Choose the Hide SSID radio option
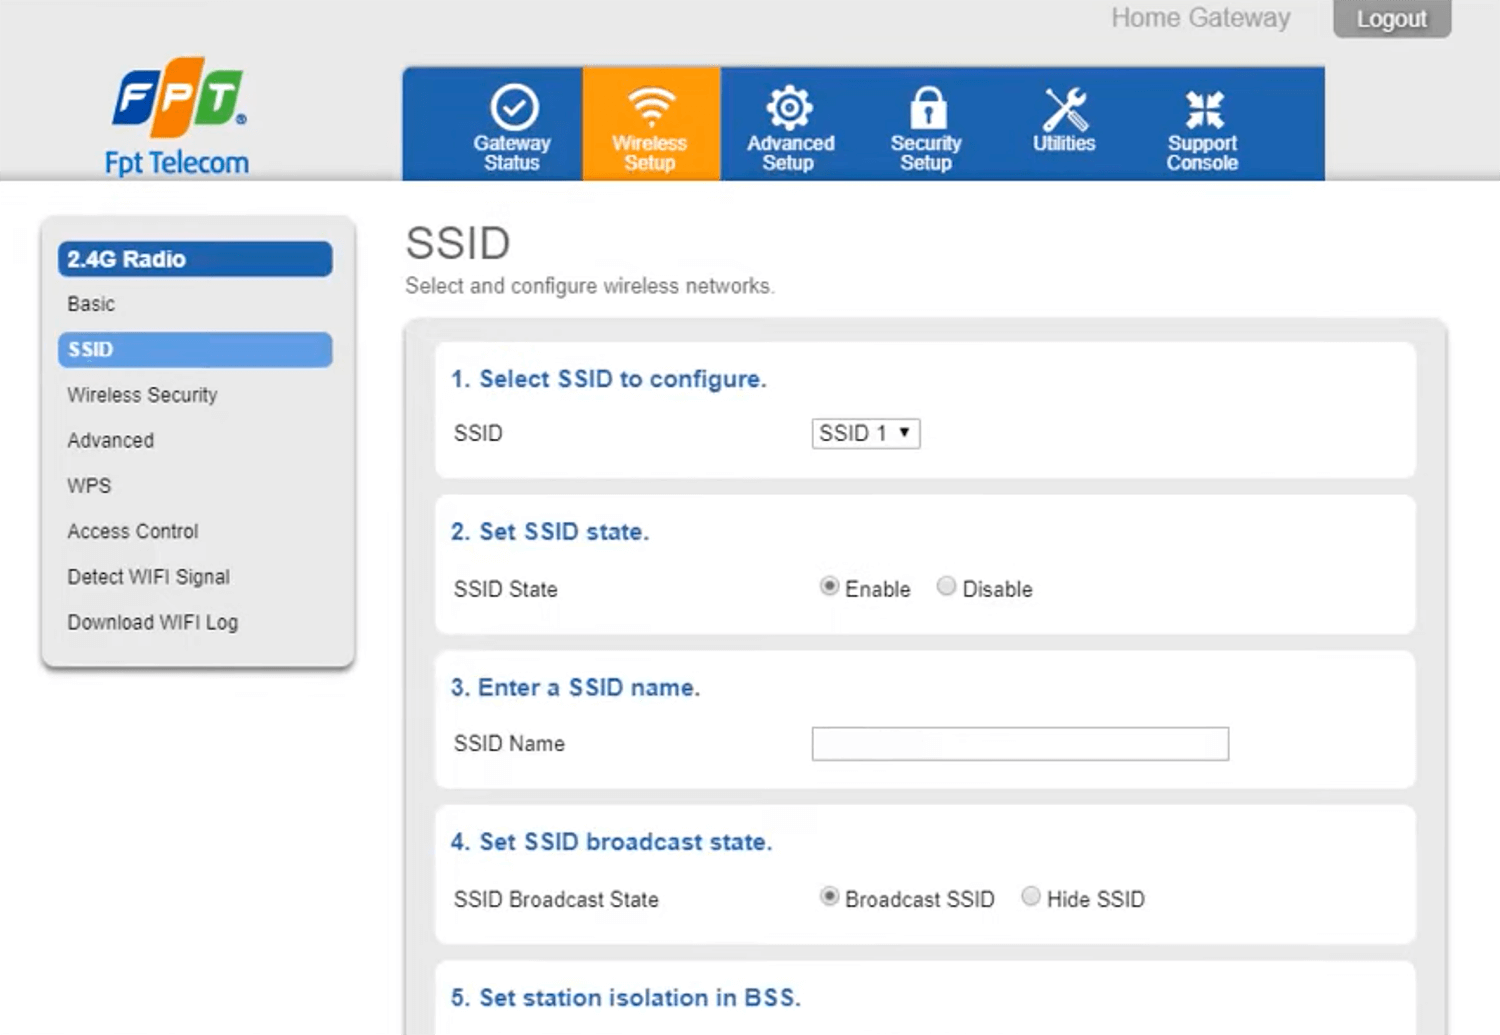This screenshot has width=1500, height=1035. pos(1031,897)
